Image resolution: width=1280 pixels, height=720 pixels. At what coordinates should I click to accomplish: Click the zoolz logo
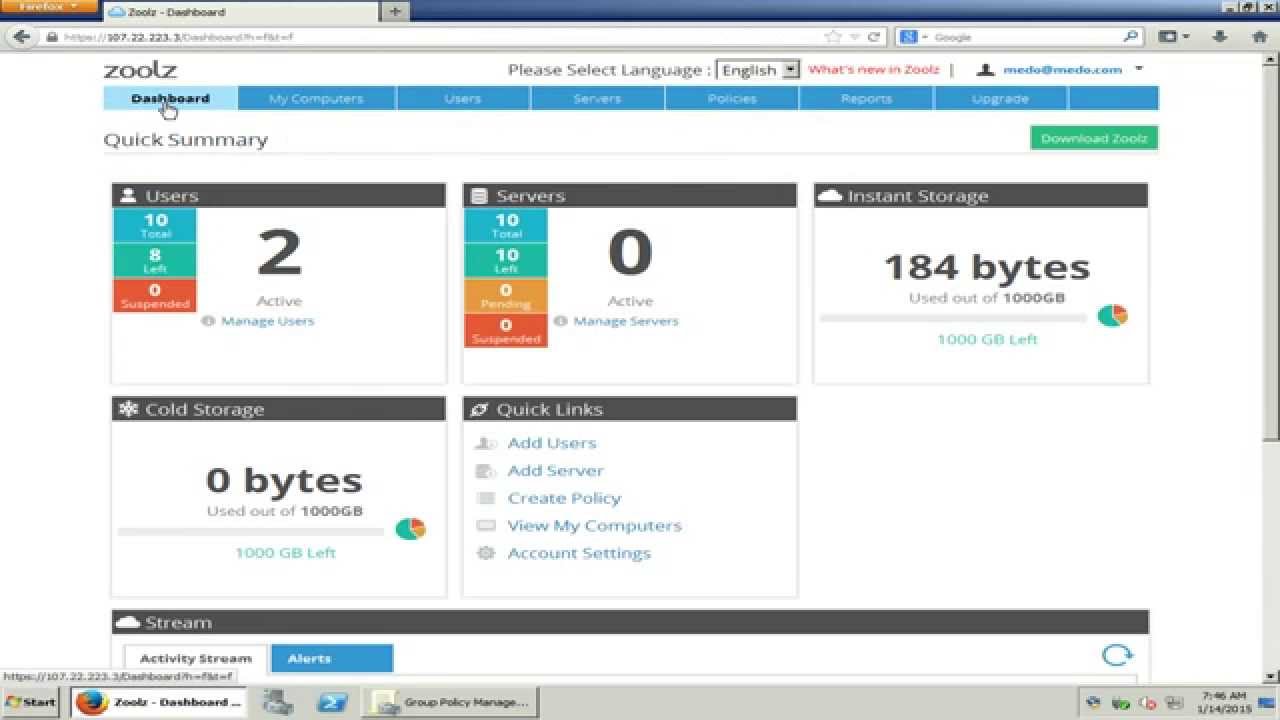point(141,70)
